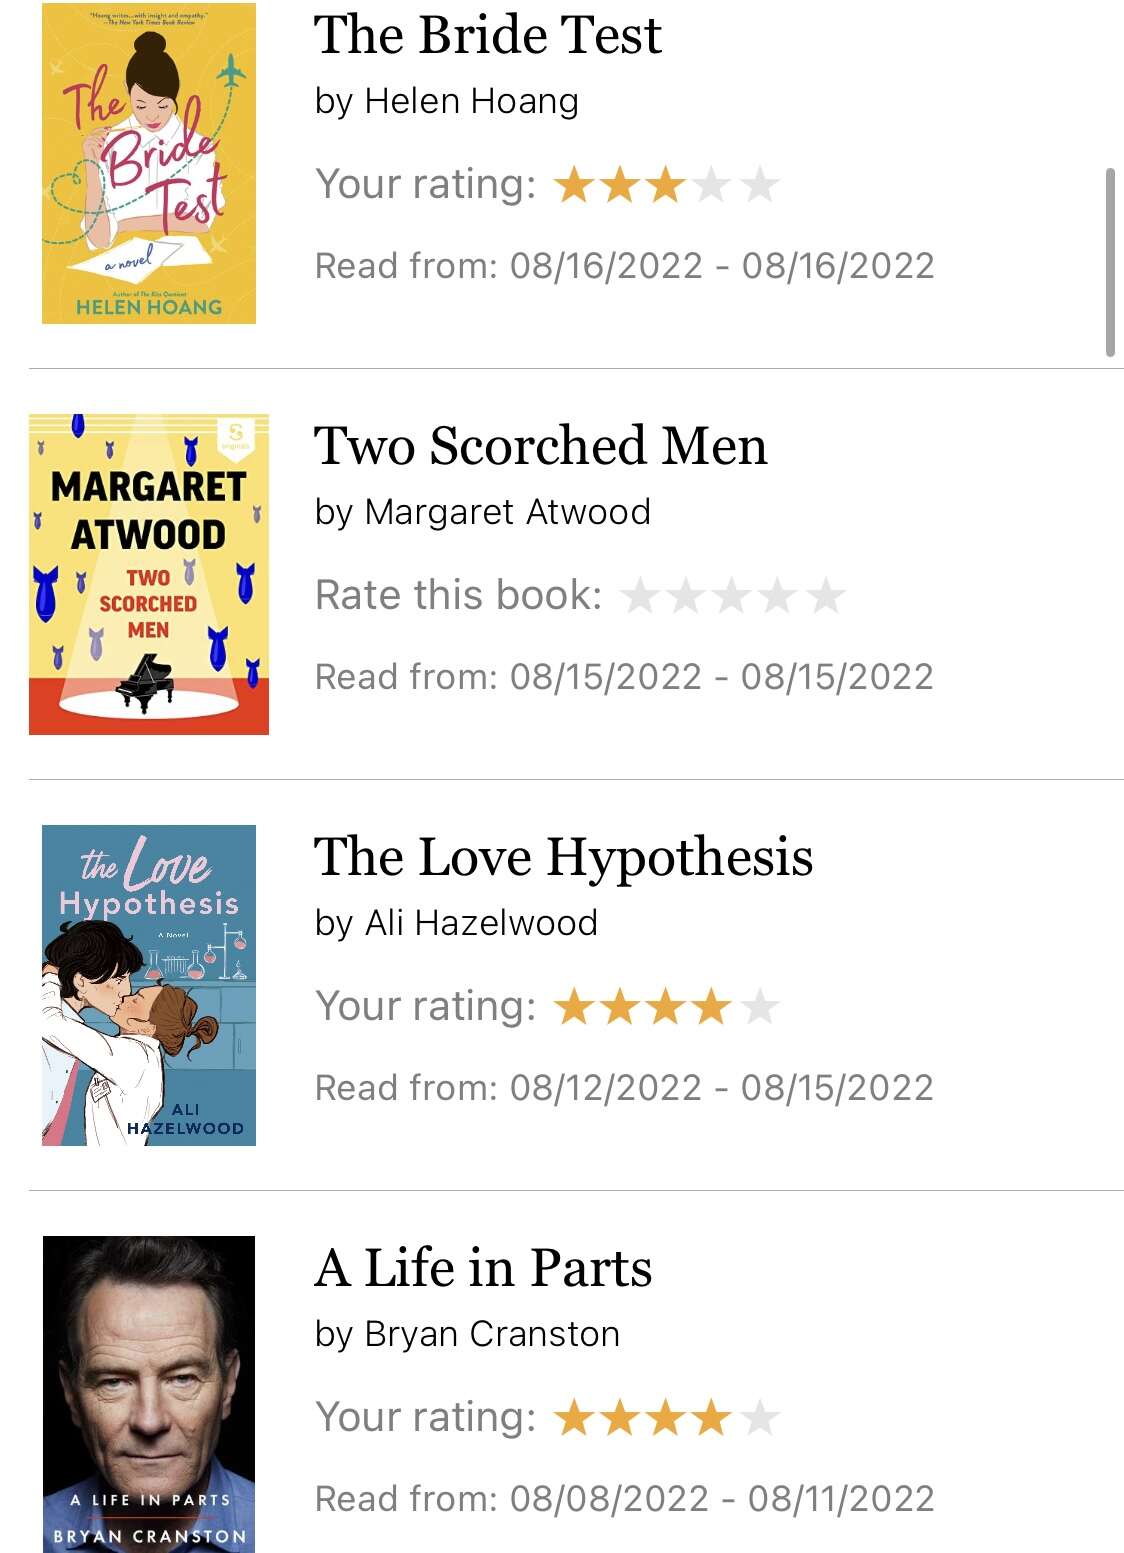
Task: Set fifth star rating for The Bride Test
Action: pos(759,185)
